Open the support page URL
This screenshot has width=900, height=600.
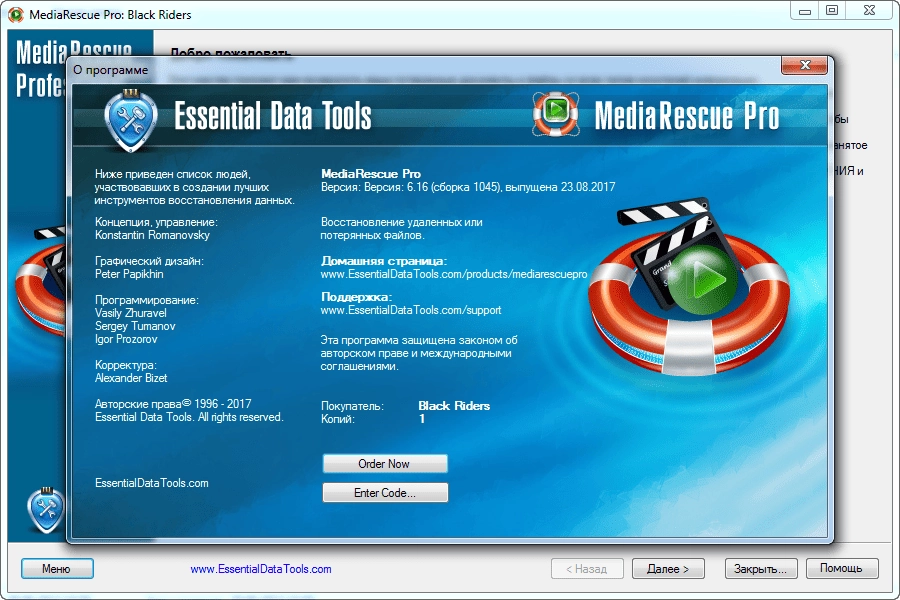[x=410, y=310]
